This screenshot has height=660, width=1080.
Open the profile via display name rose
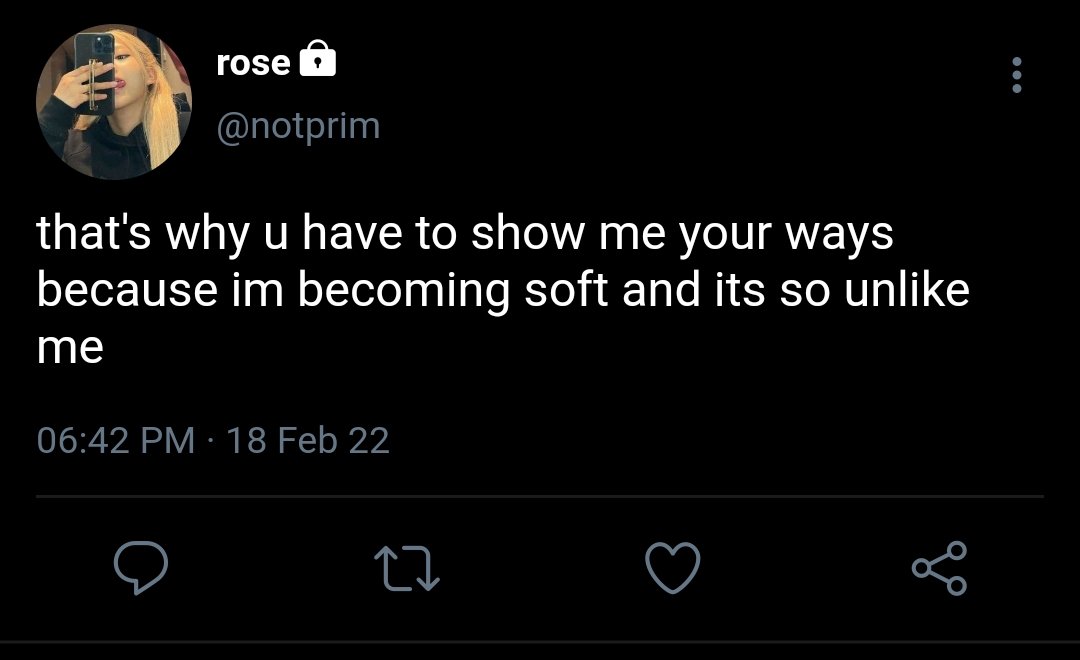(x=253, y=63)
